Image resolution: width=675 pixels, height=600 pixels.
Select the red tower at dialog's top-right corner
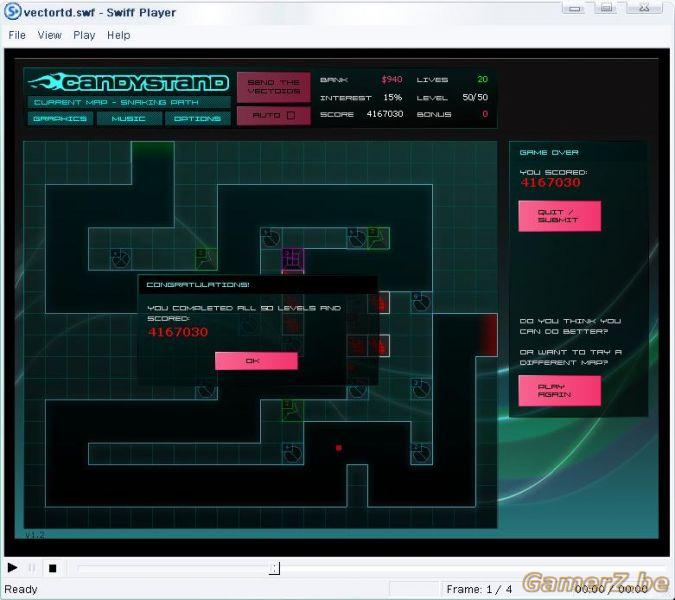tap(381, 303)
